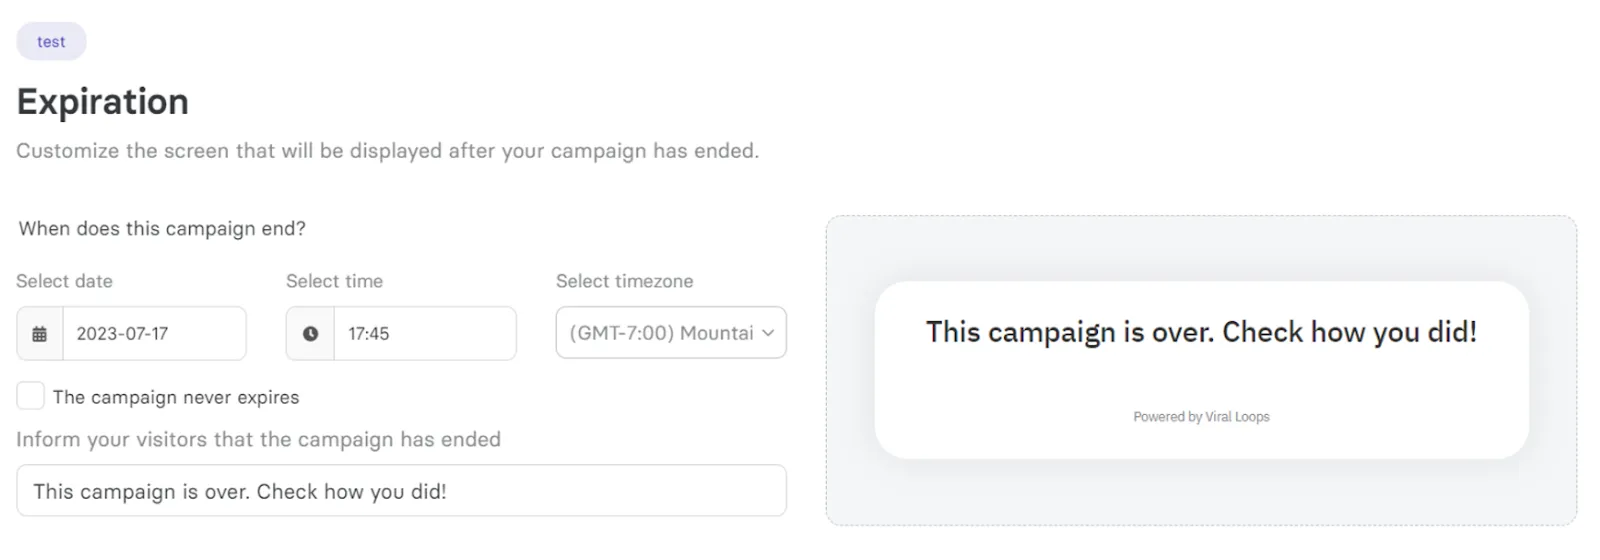This screenshot has width=1600, height=560.
Task: Edit the campaign ended message field
Action: (401, 491)
